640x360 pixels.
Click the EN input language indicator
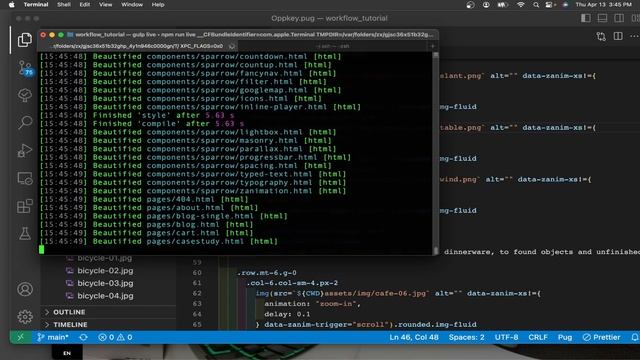(x=67, y=353)
